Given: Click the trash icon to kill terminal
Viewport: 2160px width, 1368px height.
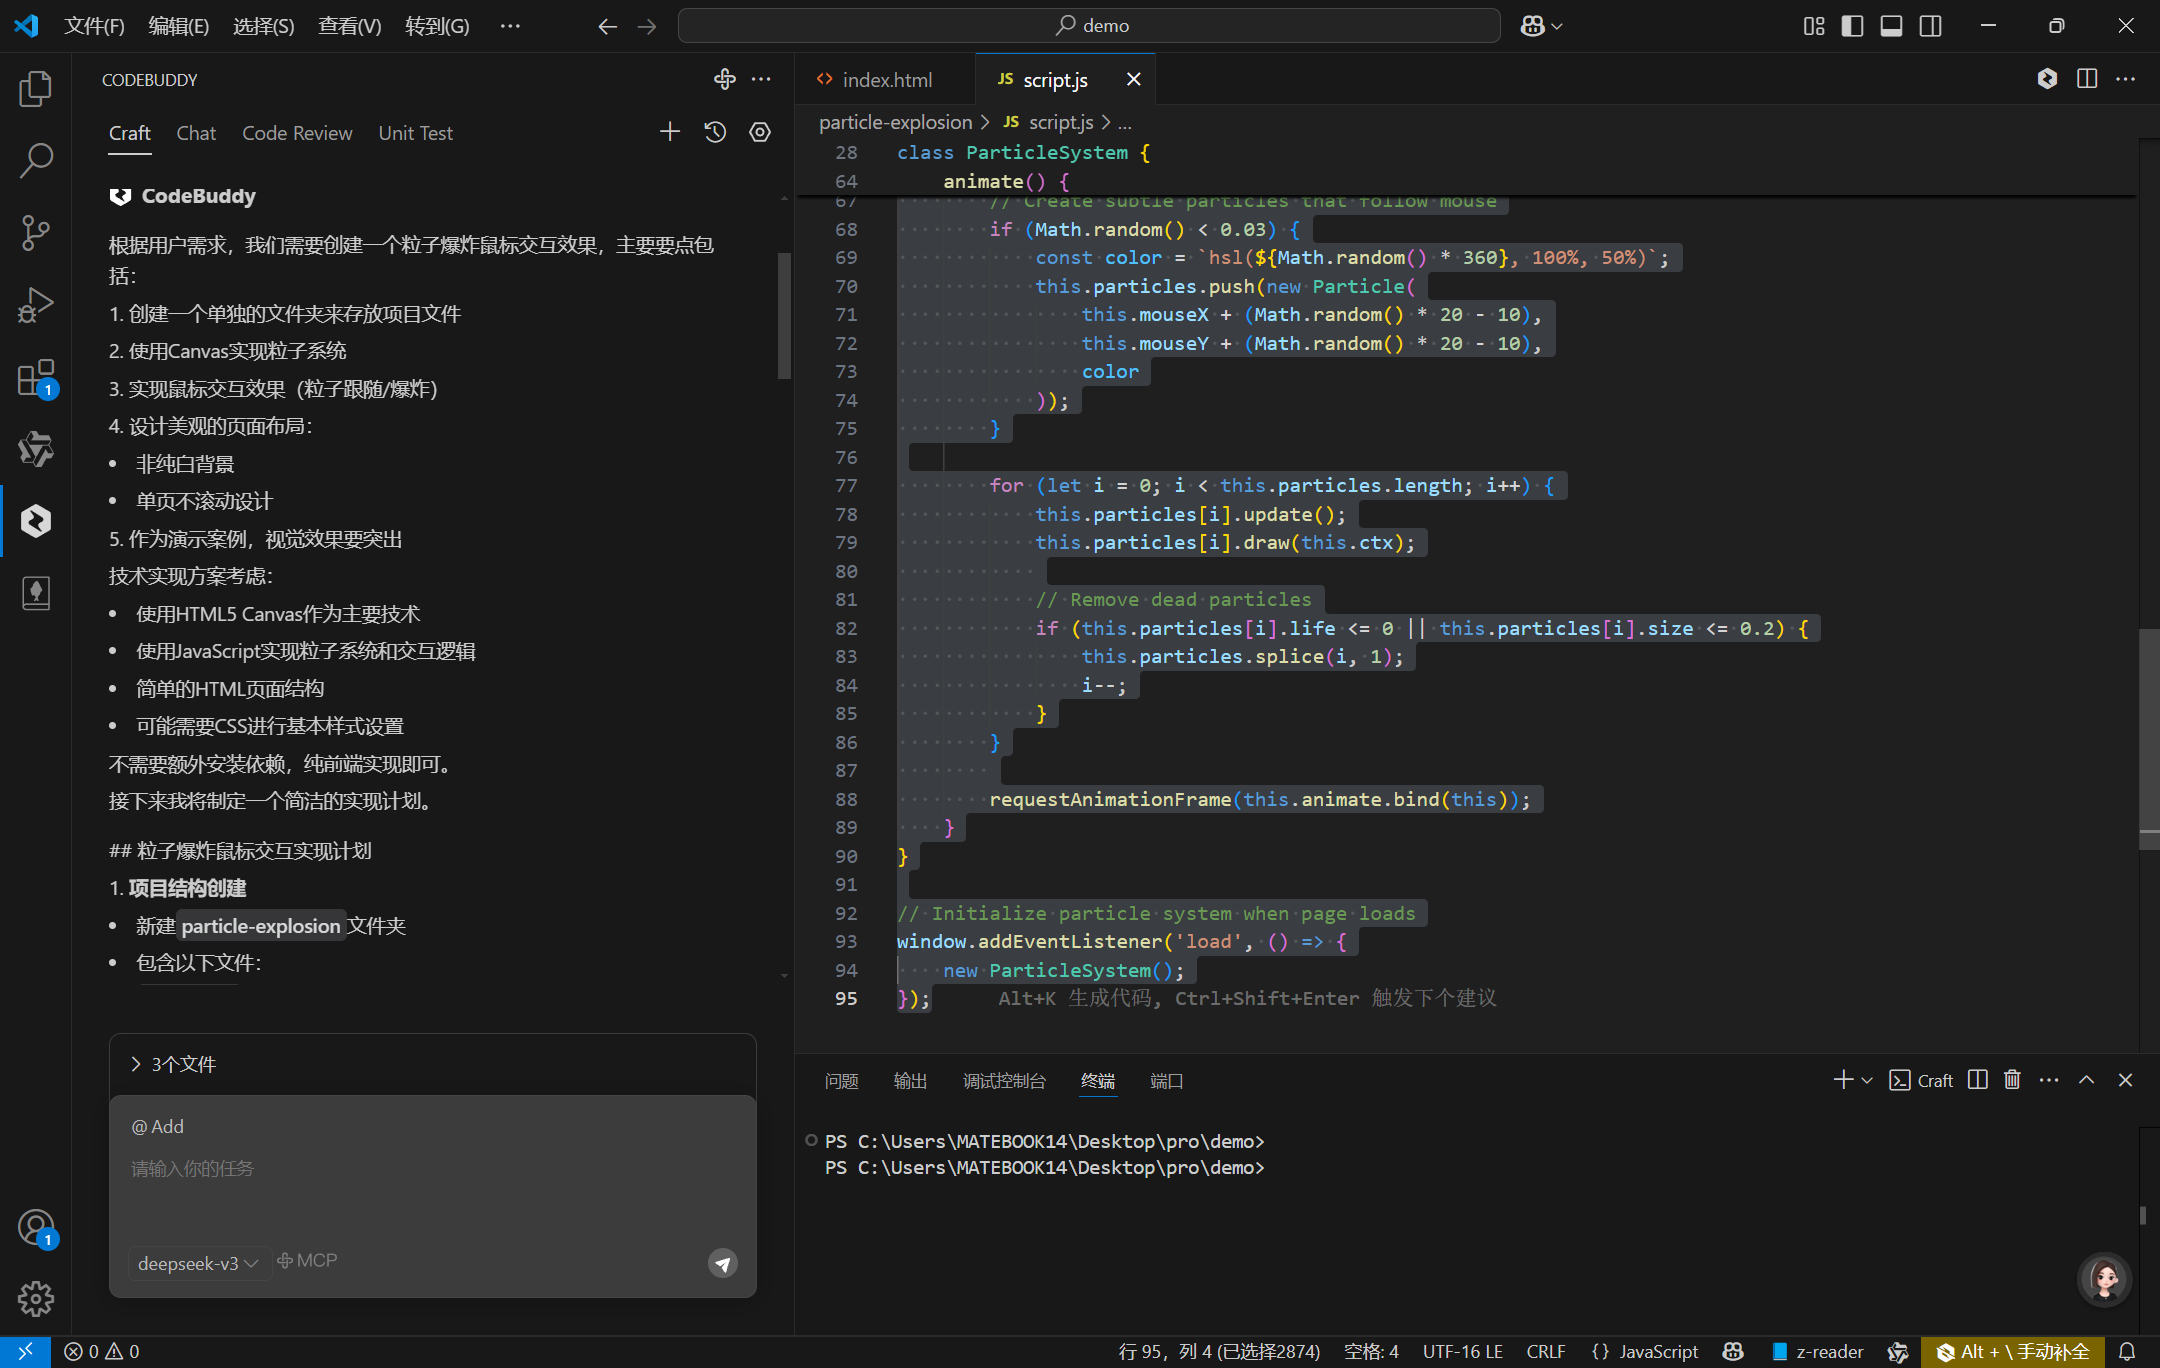Looking at the screenshot, I should pos(2012,1080).
